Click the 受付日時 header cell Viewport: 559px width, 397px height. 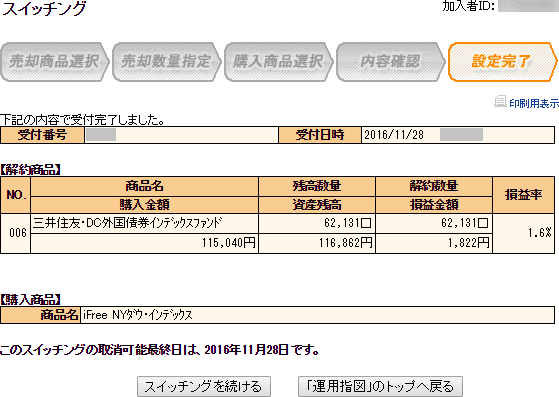point(320,135)
